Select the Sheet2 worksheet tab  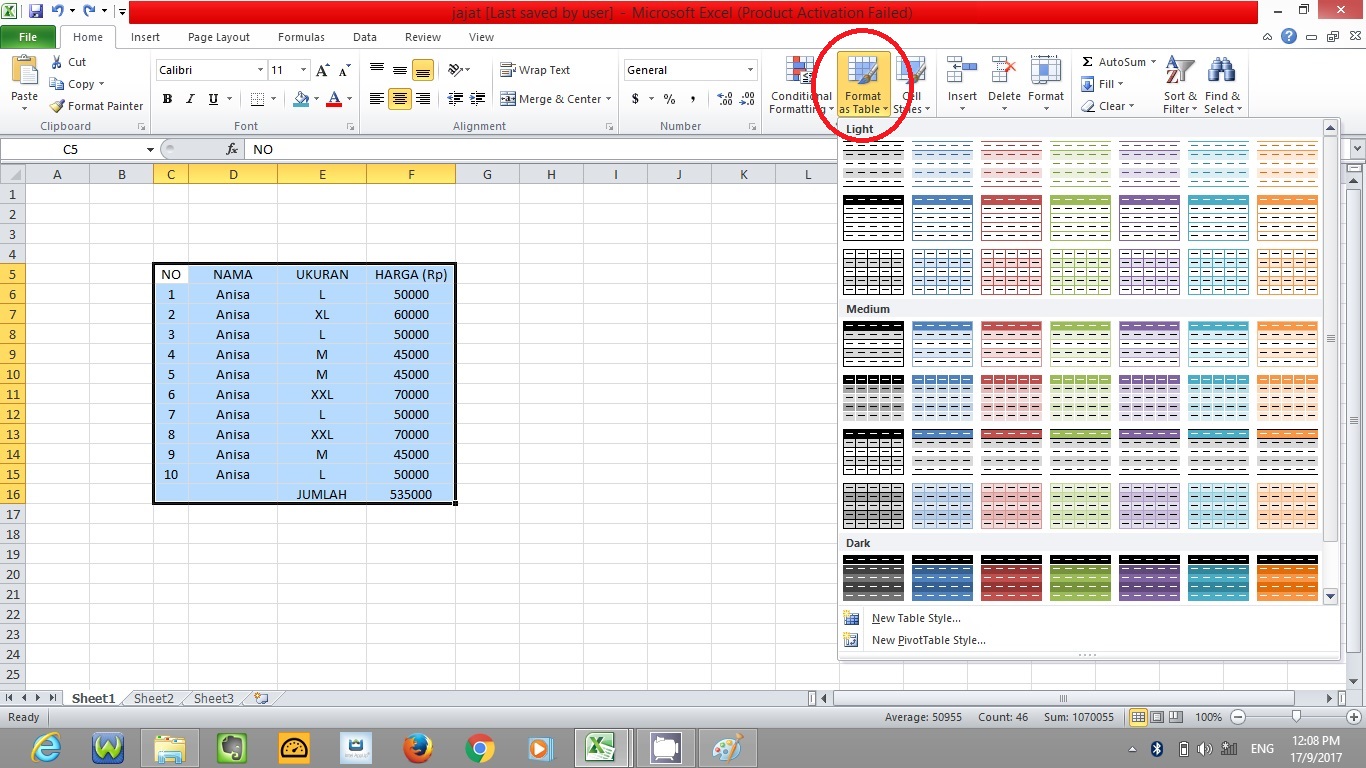click(152, 698)
